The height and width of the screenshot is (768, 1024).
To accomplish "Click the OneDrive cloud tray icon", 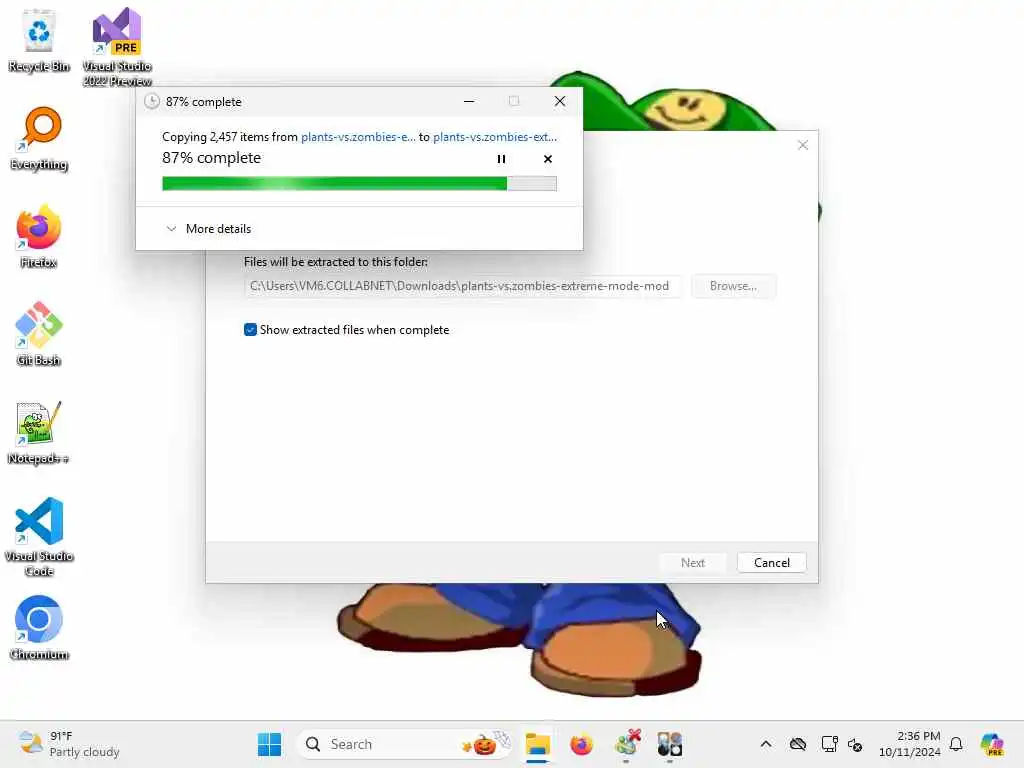I will (x=797, y=744).
